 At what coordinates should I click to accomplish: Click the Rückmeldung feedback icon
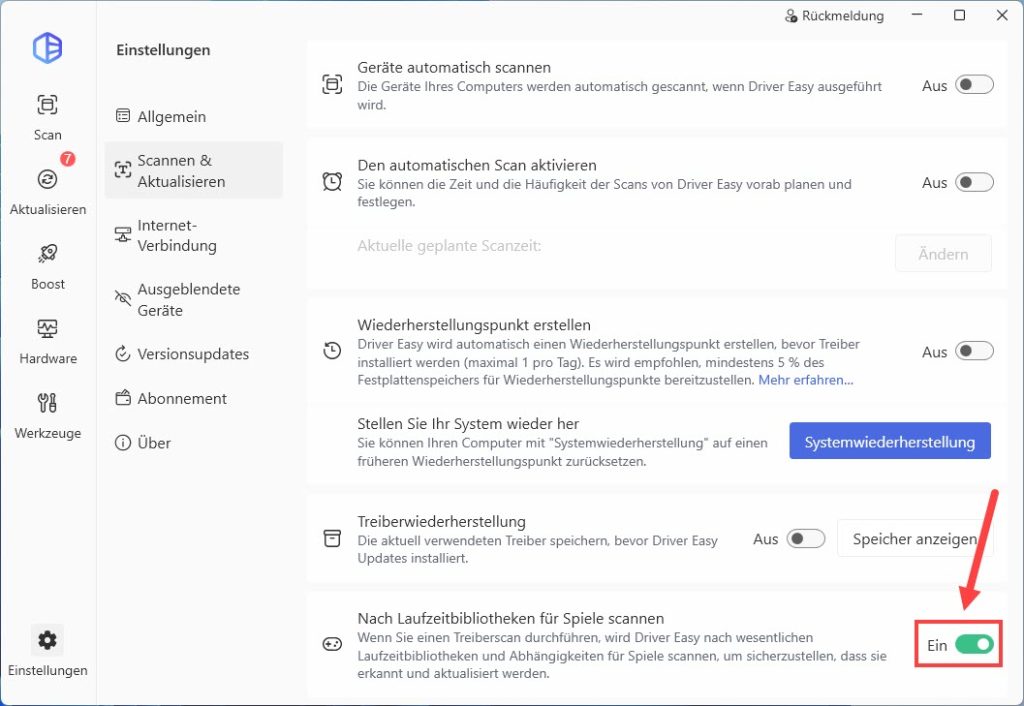(791, 16)
